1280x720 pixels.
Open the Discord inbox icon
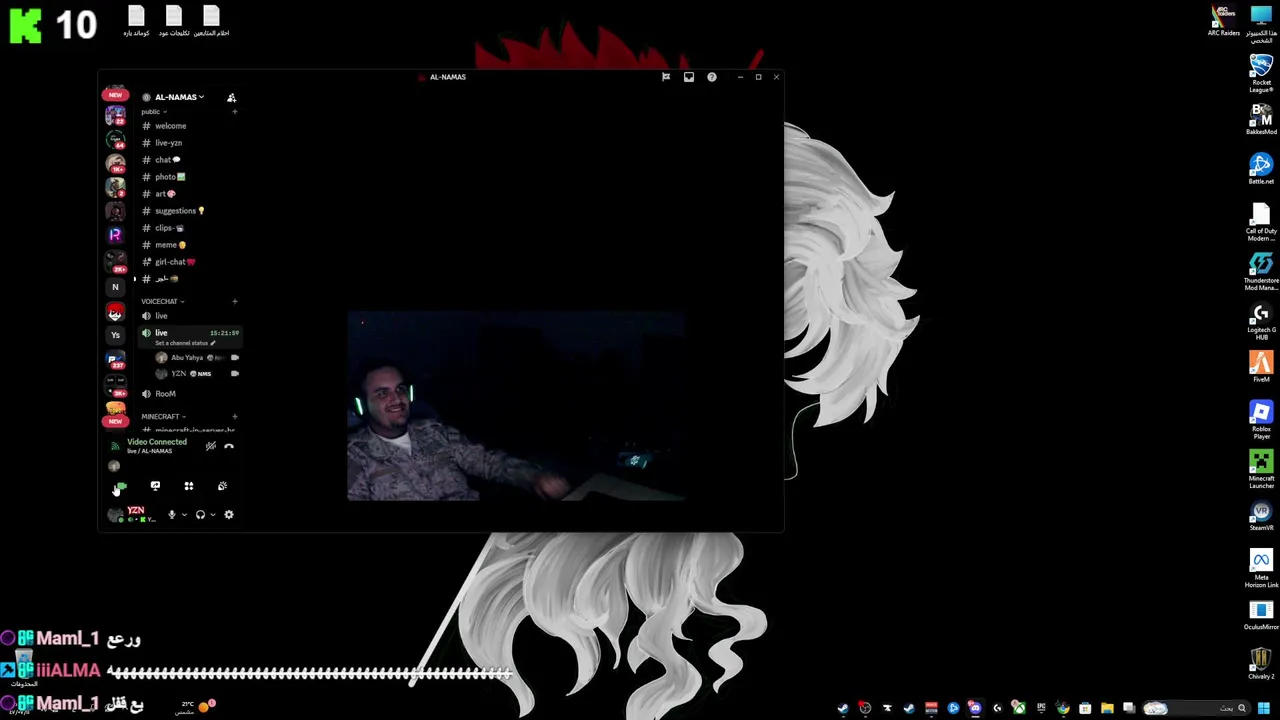pos(689,77)
